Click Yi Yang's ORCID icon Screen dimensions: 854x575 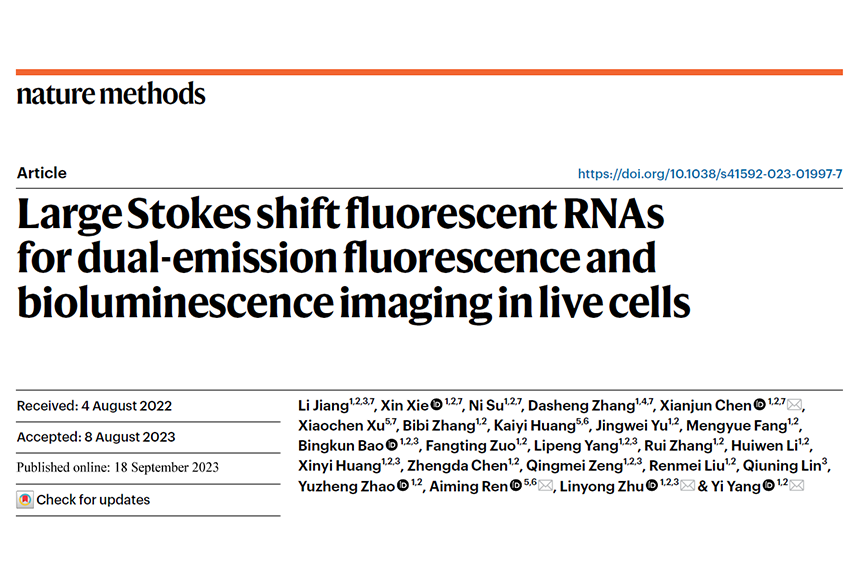[768, 485]
